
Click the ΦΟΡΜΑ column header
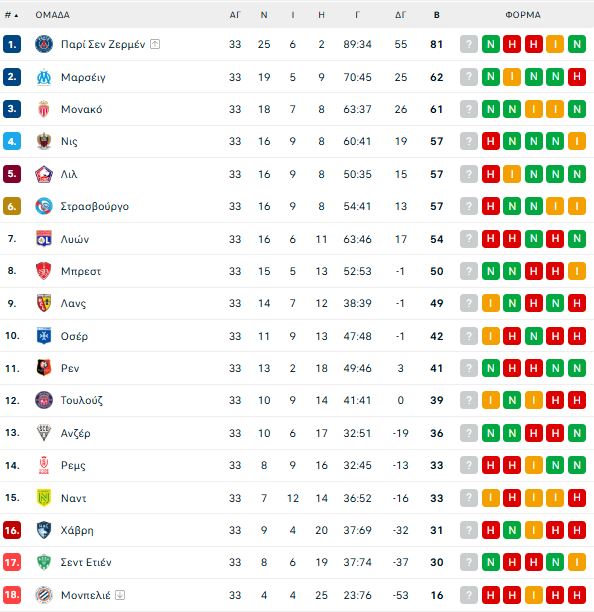[523, 15]
